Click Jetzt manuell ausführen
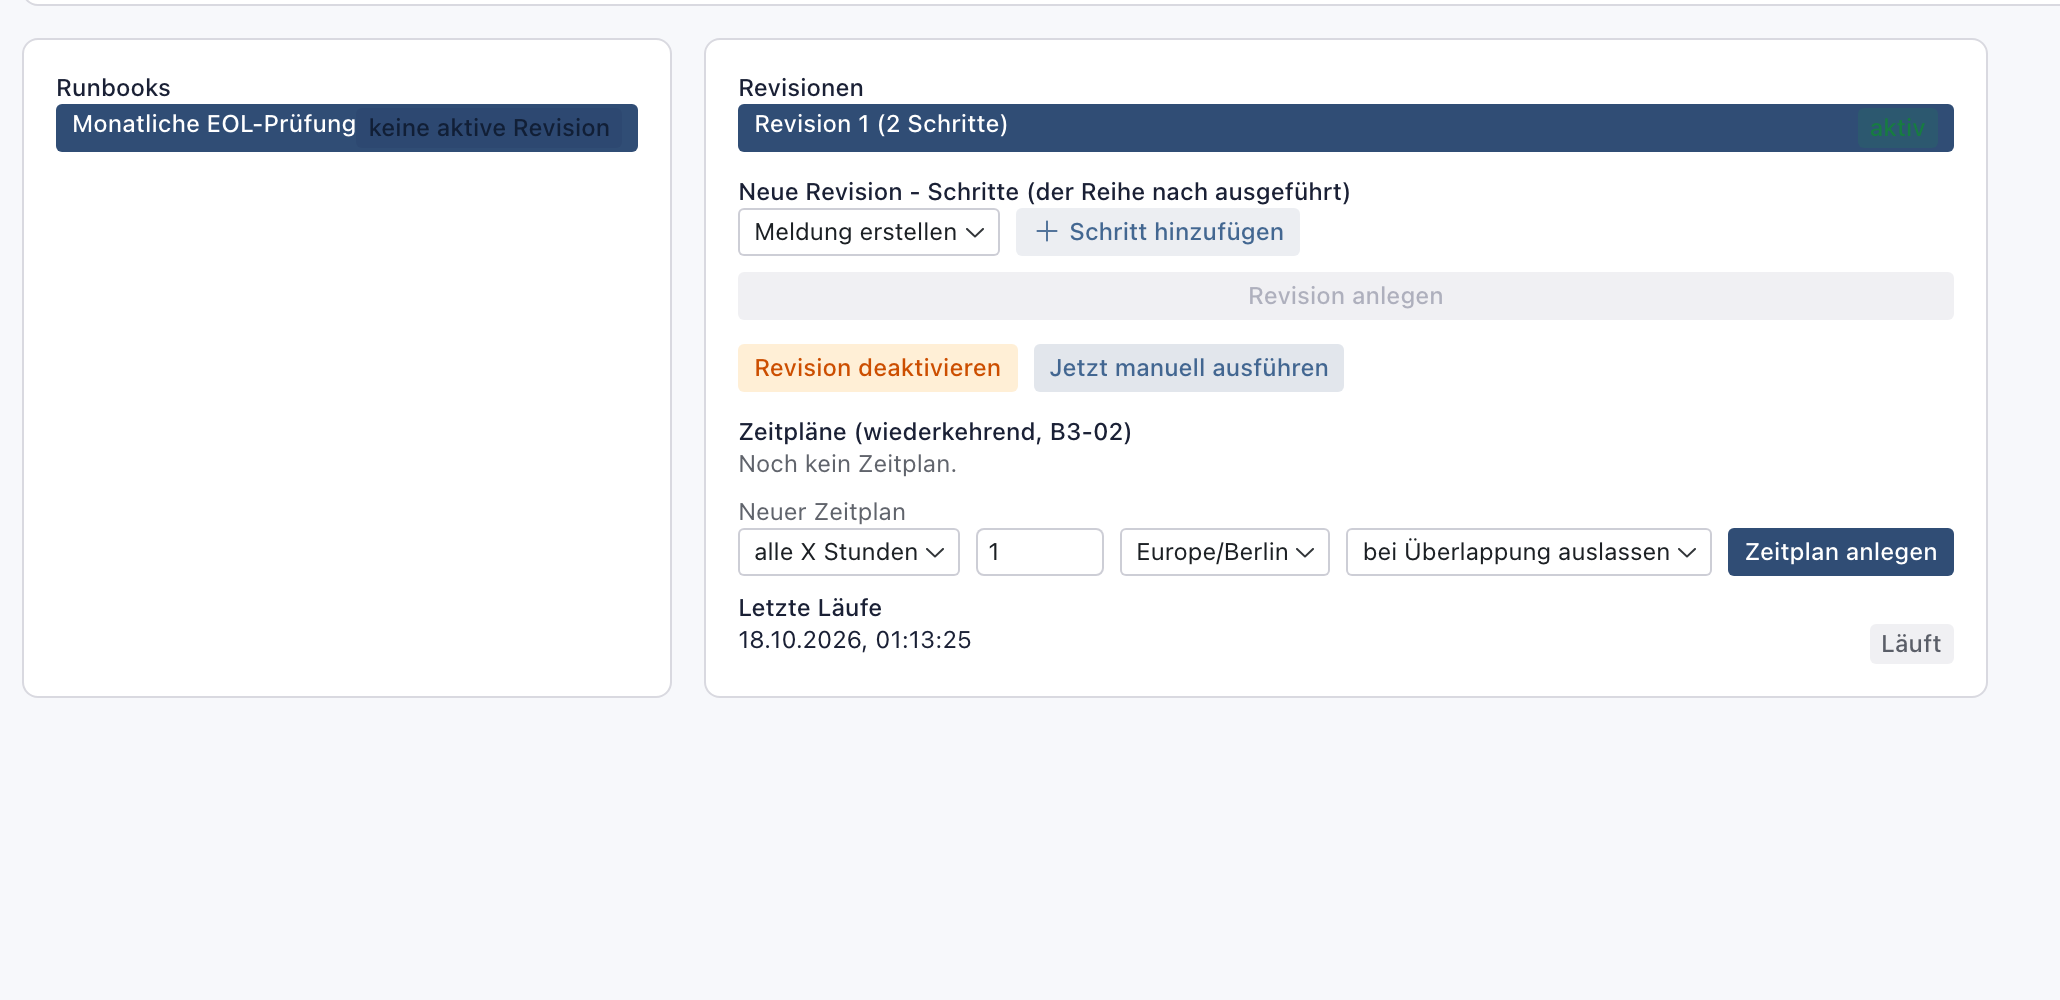This screenshot has width=2060, height=1000. [1188, 368]
